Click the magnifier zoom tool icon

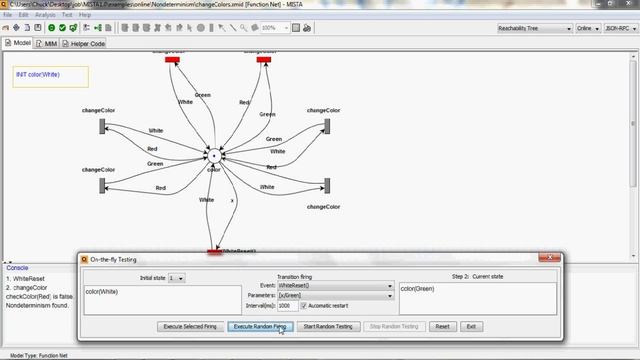(244, 28)
